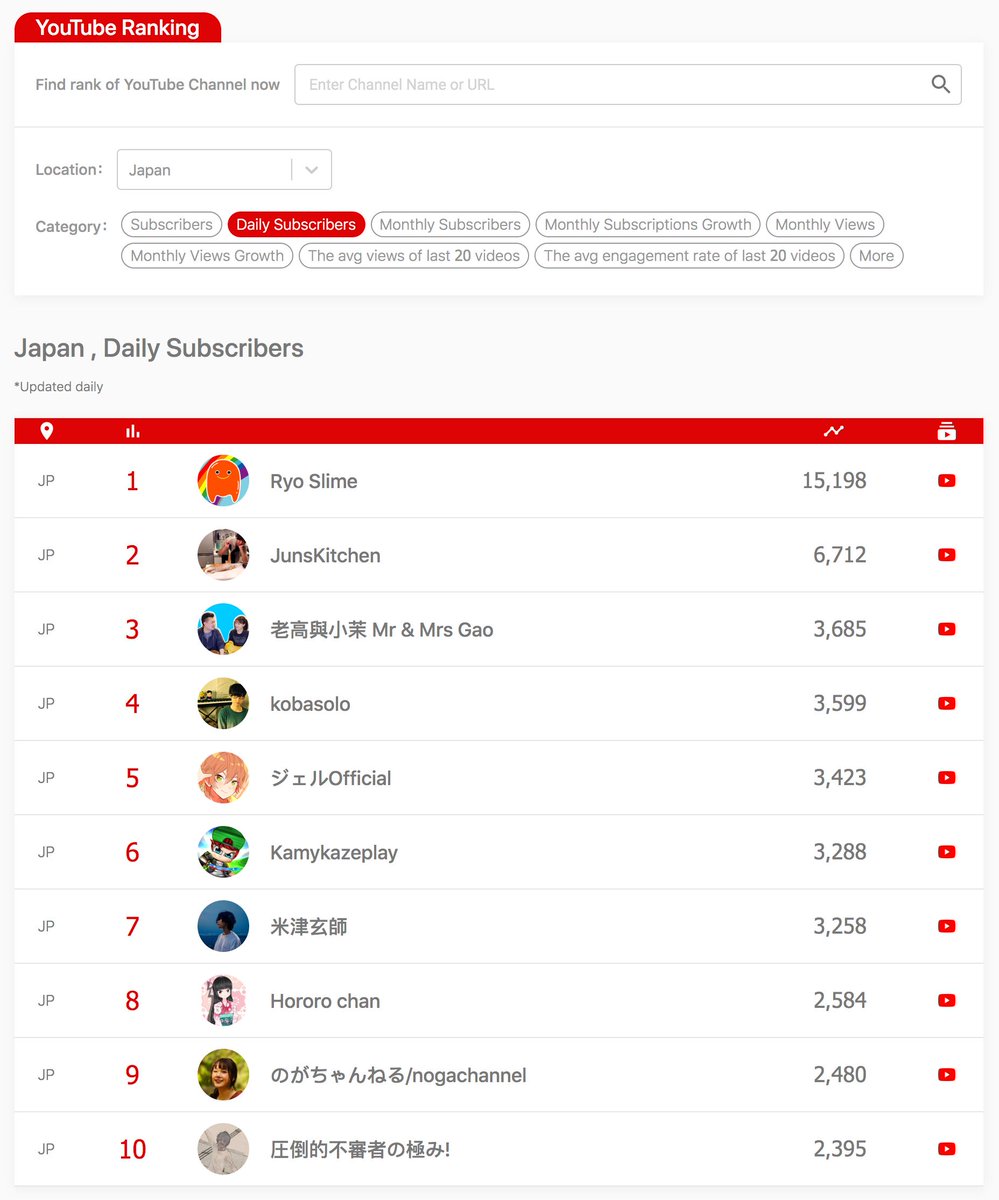The height and width of the screenshot is (1200, 999).
Task: Open the JunsKitchen channel link
Action: tap(325, 555)
